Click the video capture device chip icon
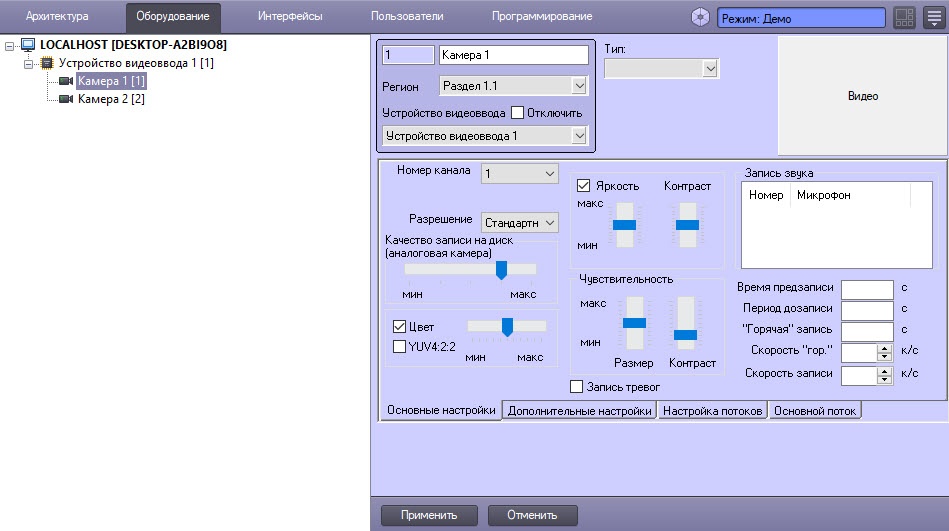The height and width of the screenshot is (531, 949). [x=46, y=63]
